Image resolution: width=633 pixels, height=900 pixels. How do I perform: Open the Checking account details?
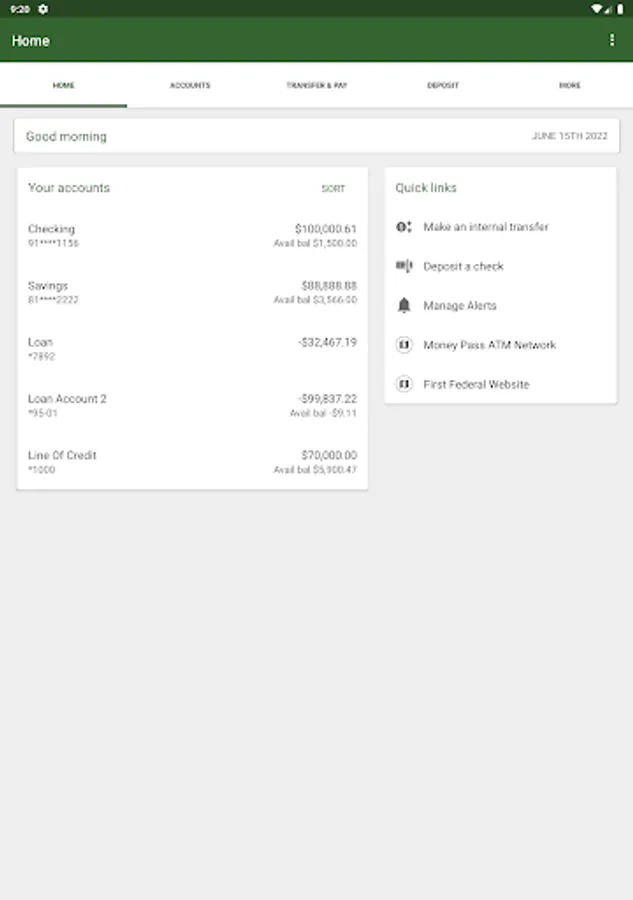click(192, 236)
